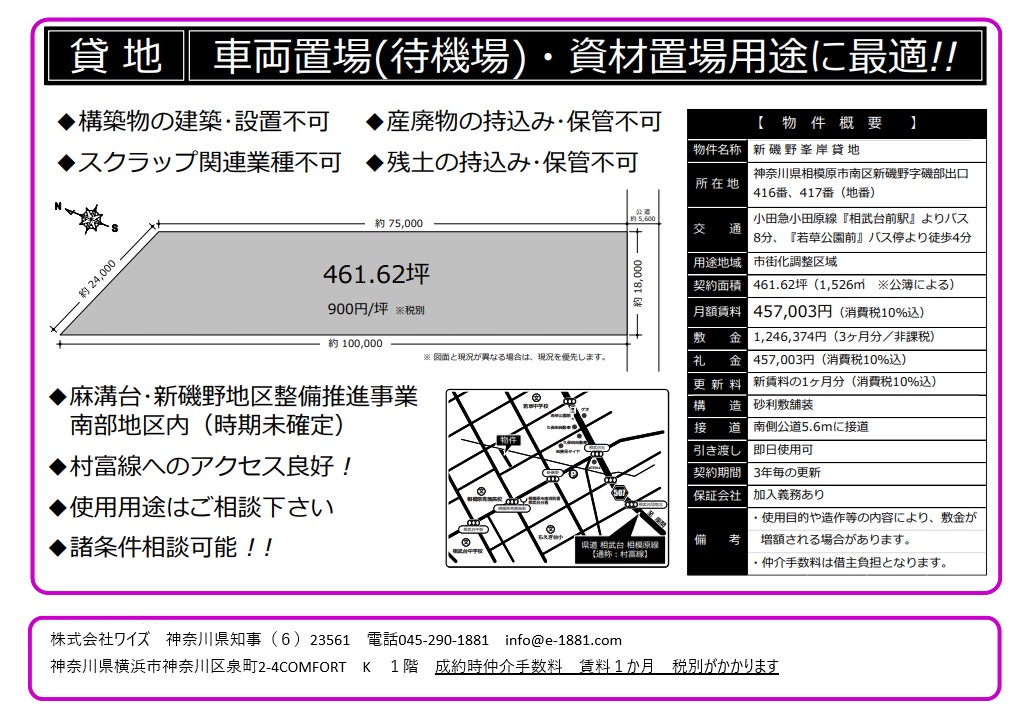Image resolution: width=1025 pixels, height=719 pixels.
Task: Click the diamond bullet beside 村富線へのアクセス良好
Action: tap(58, 466)
